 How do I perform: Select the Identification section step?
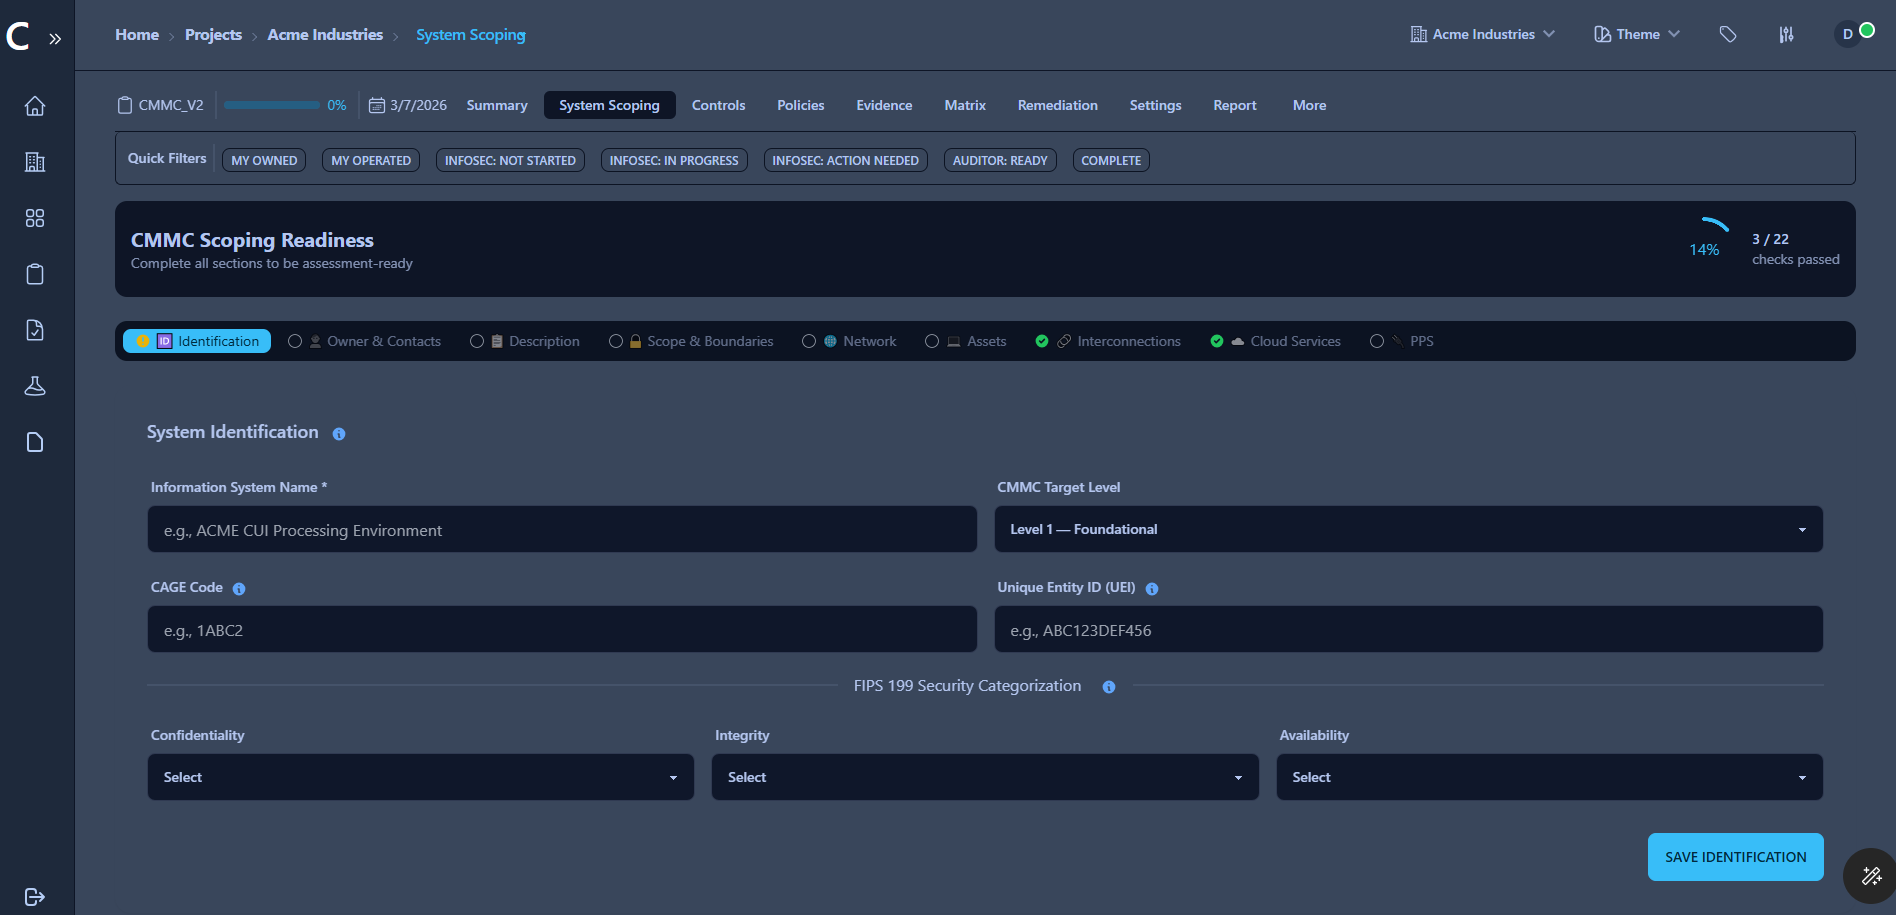(x=197, y=341)
